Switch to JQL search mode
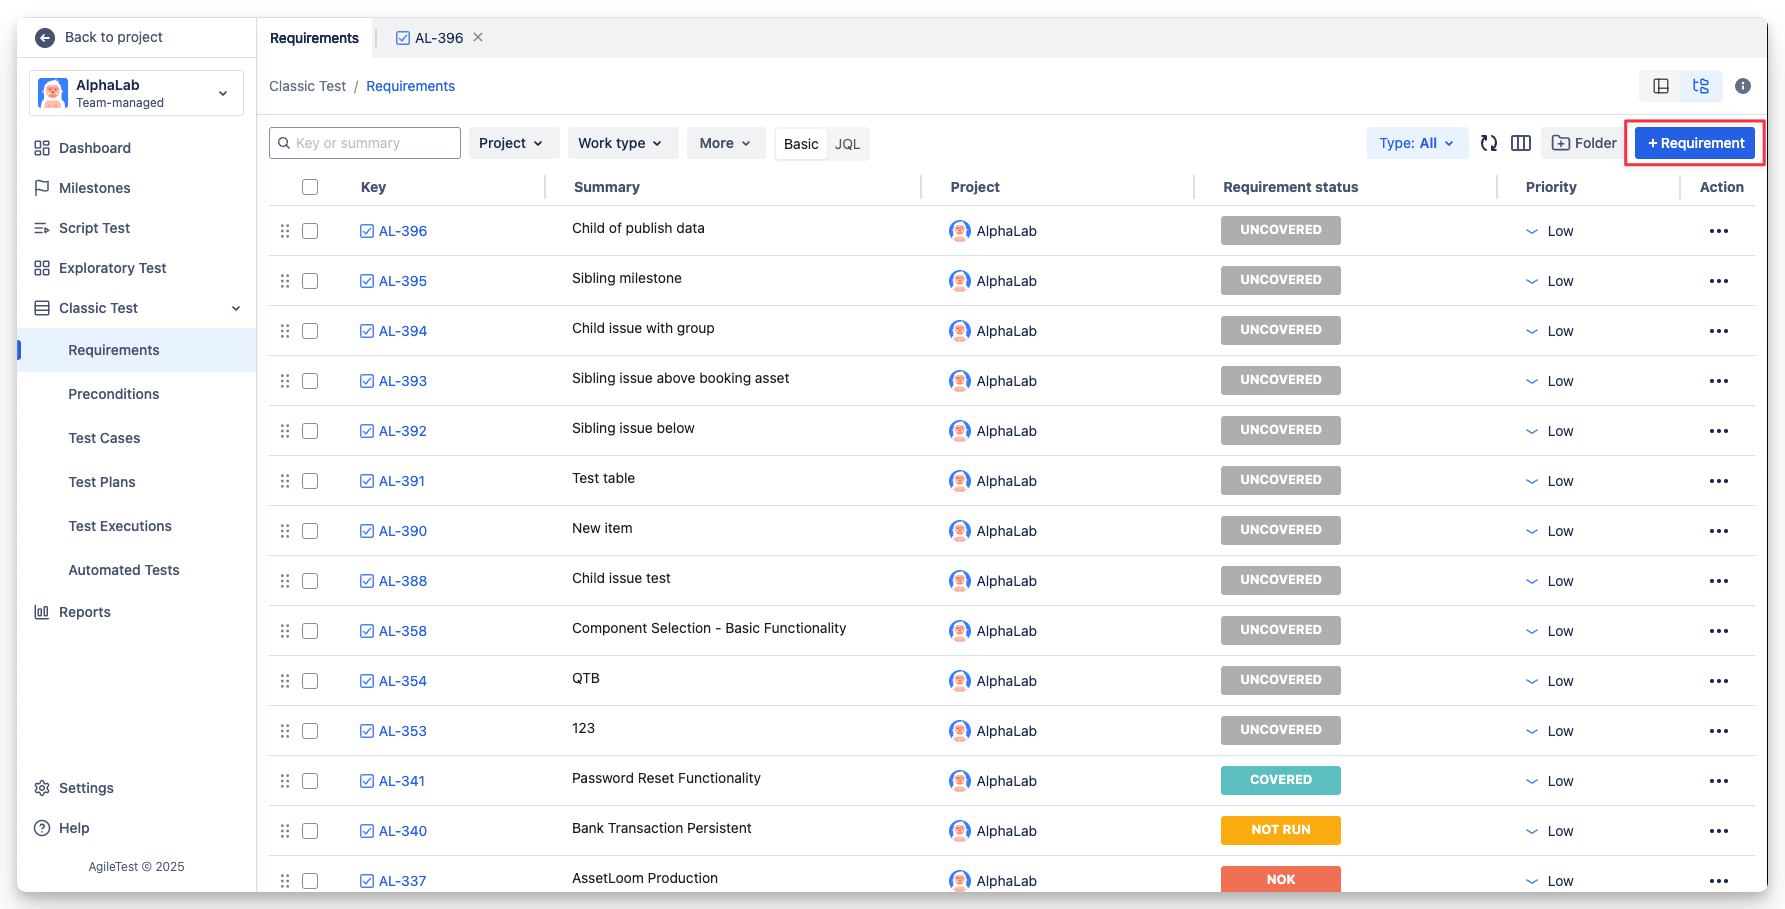Image resolution: width=1785 pixels, height=909 pixels. (x=847, y=144)
